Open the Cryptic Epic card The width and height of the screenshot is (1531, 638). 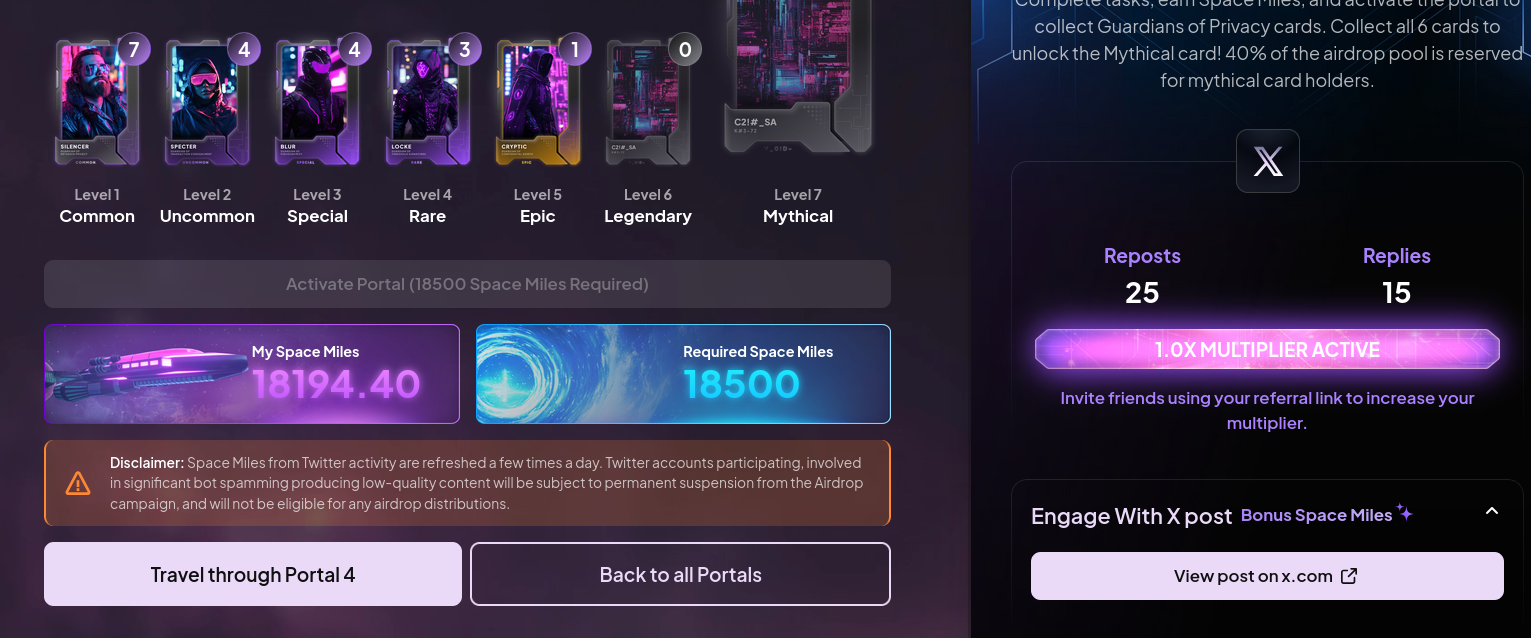[x=536, y=105]
